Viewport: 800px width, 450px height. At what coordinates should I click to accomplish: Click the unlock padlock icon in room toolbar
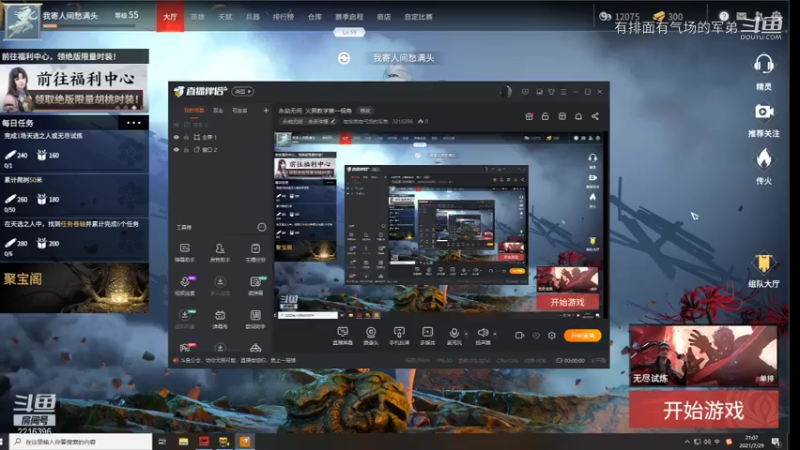pyautogui.click(x=545, y=116)
